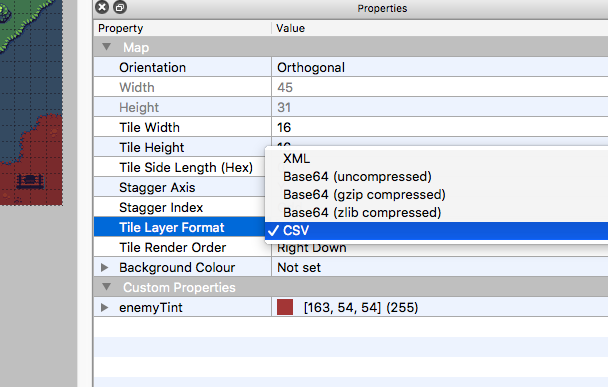Keep the checked CSV option
This screenshot has height=387, width=608.
click(436, 231)
